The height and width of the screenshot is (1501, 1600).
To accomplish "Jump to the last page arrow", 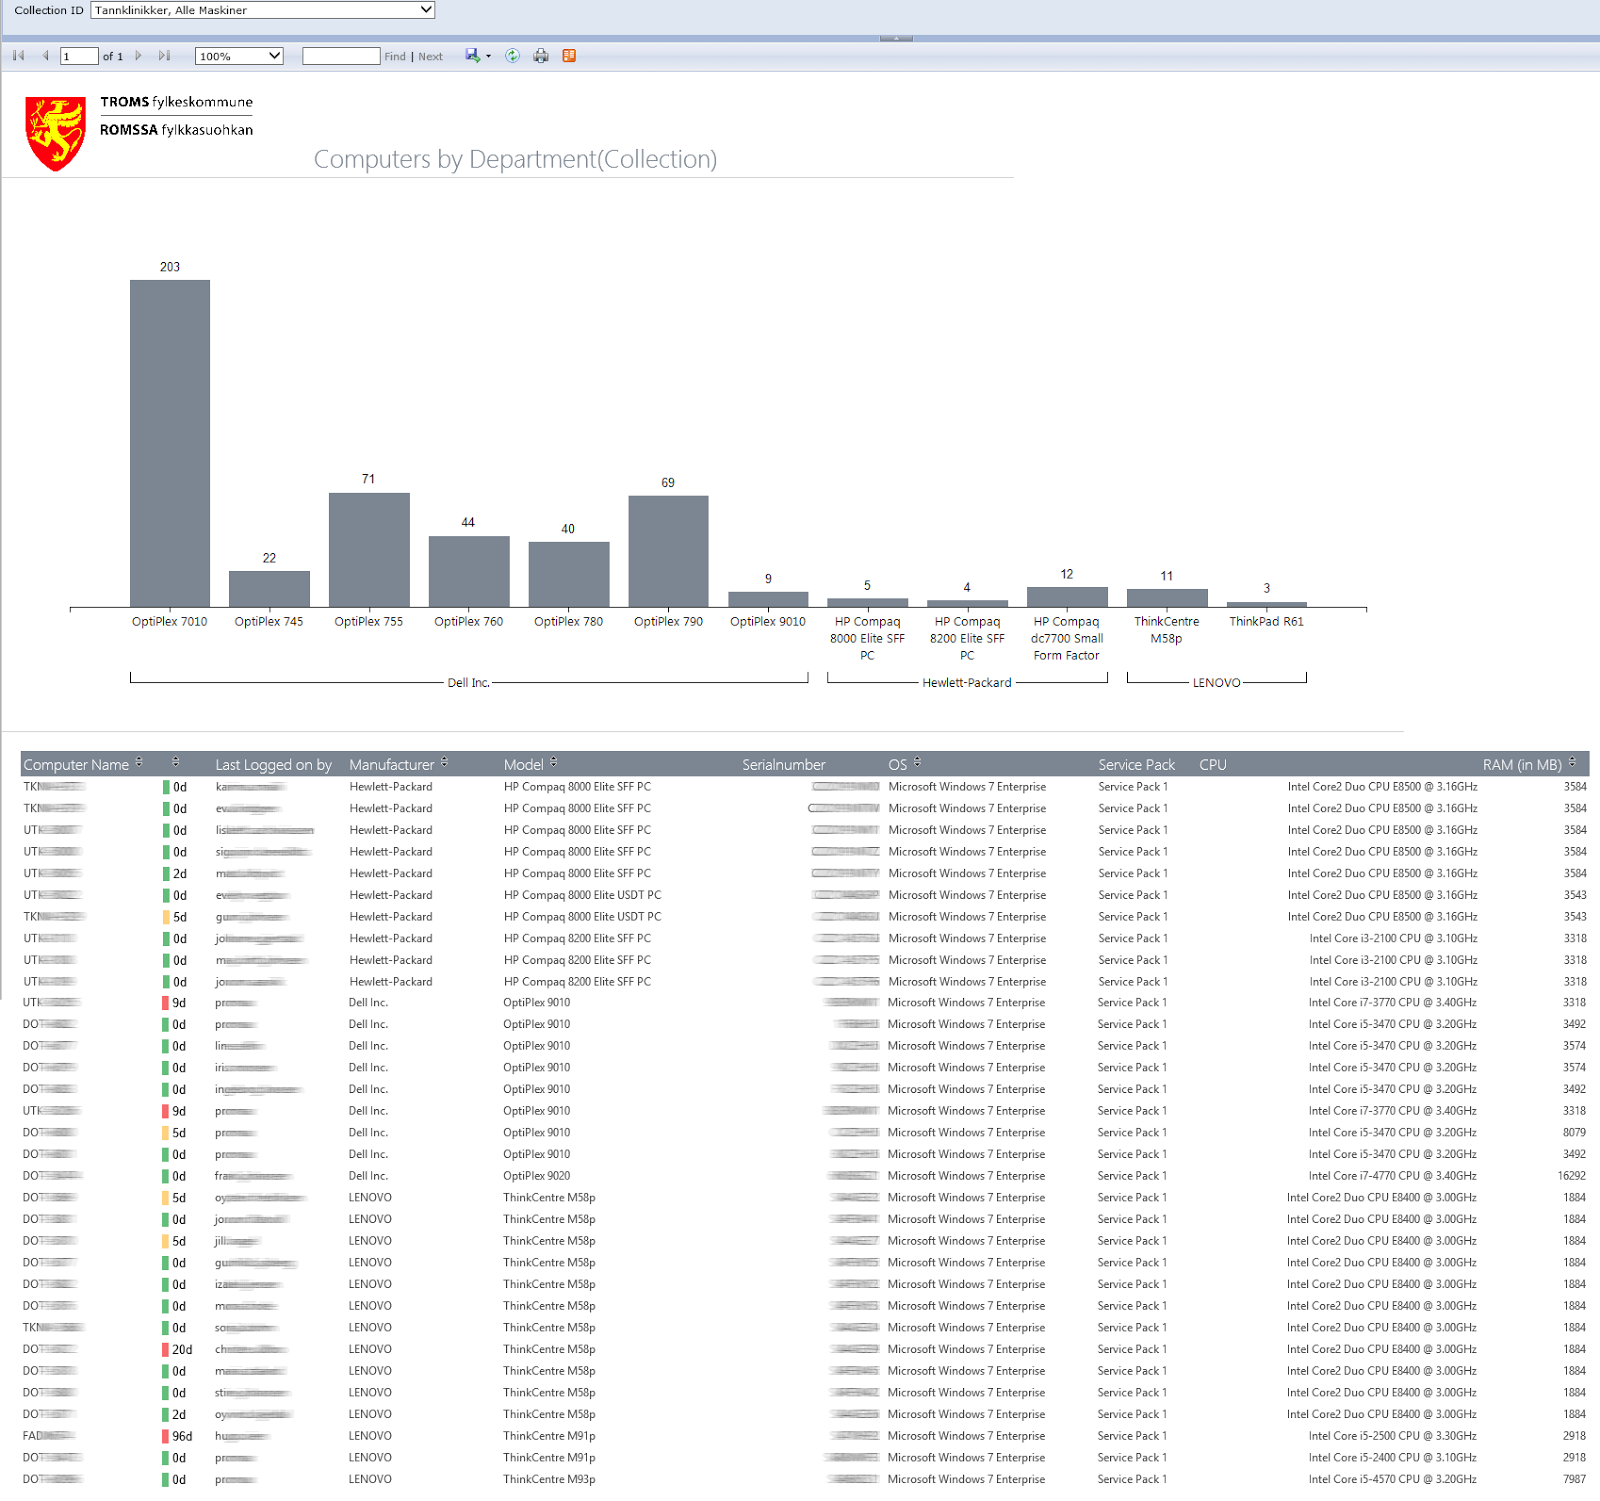I will 165,56.
